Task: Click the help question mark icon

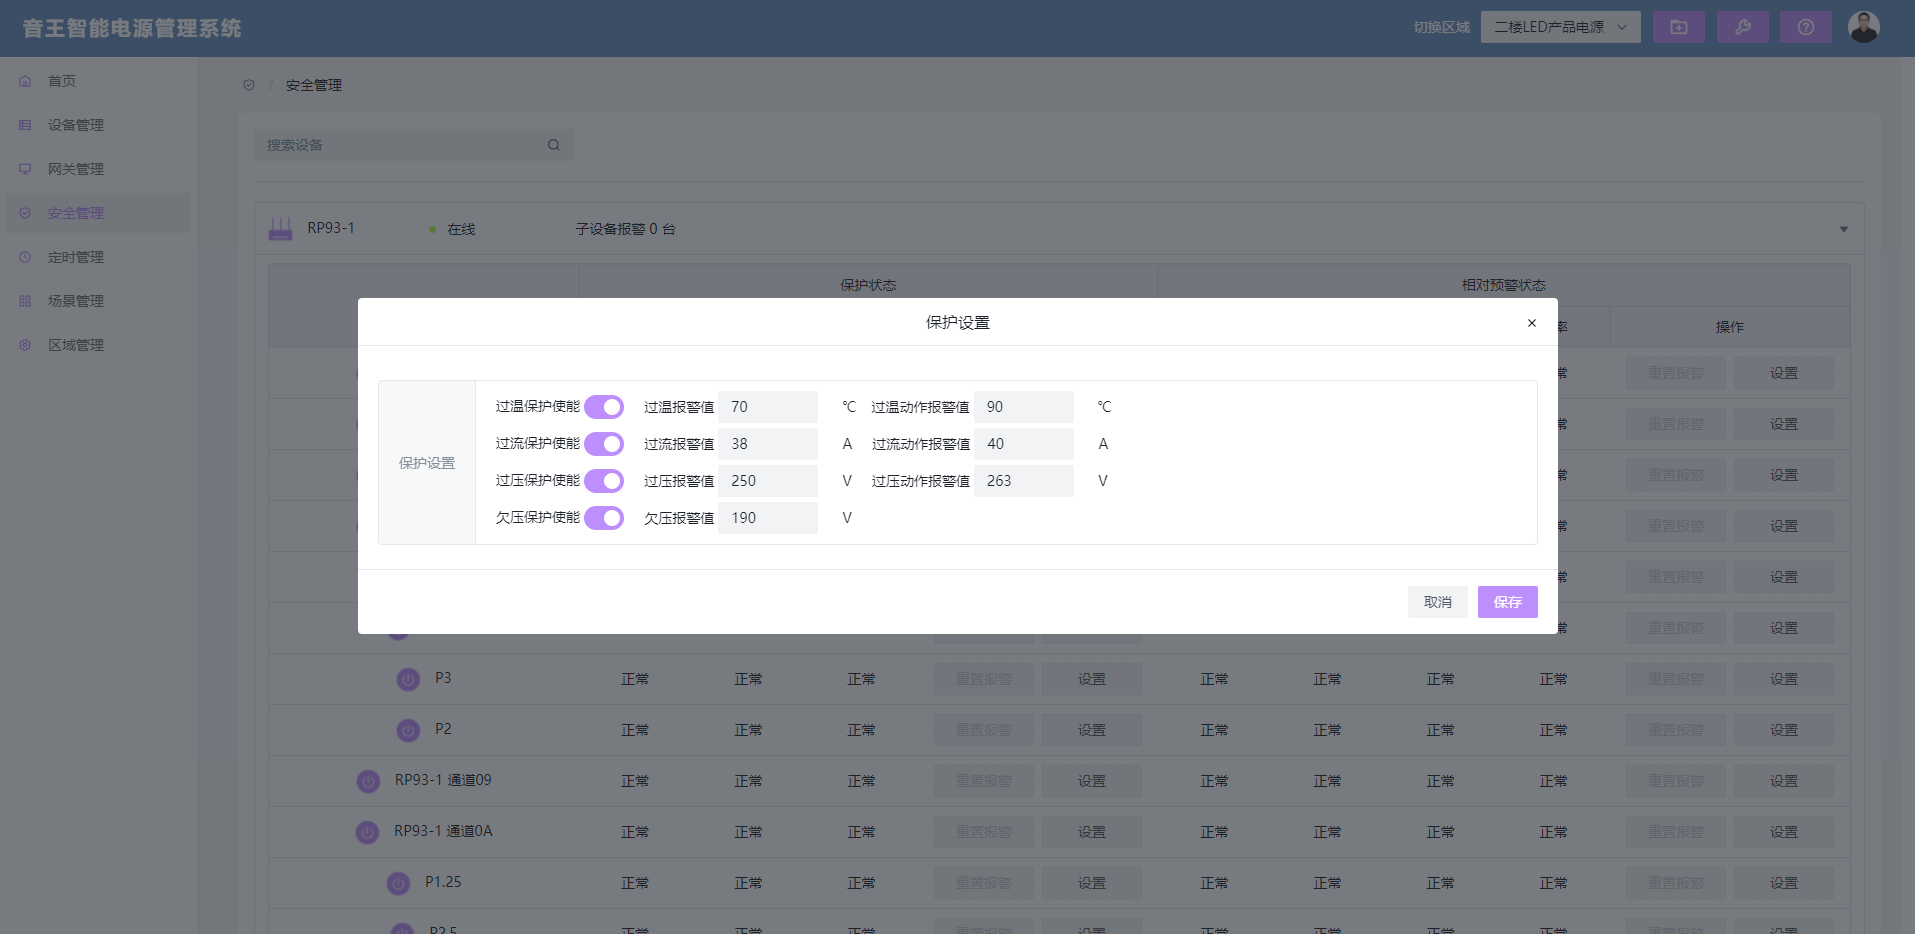Action: (1806, 27)
